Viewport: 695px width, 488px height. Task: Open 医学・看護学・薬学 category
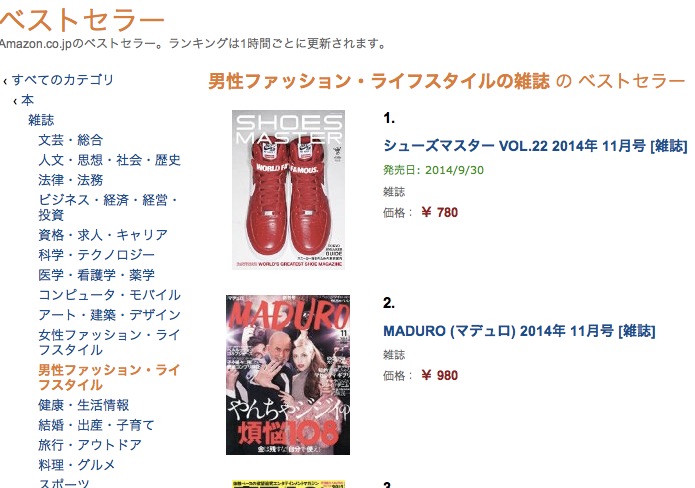click(97, 275)
